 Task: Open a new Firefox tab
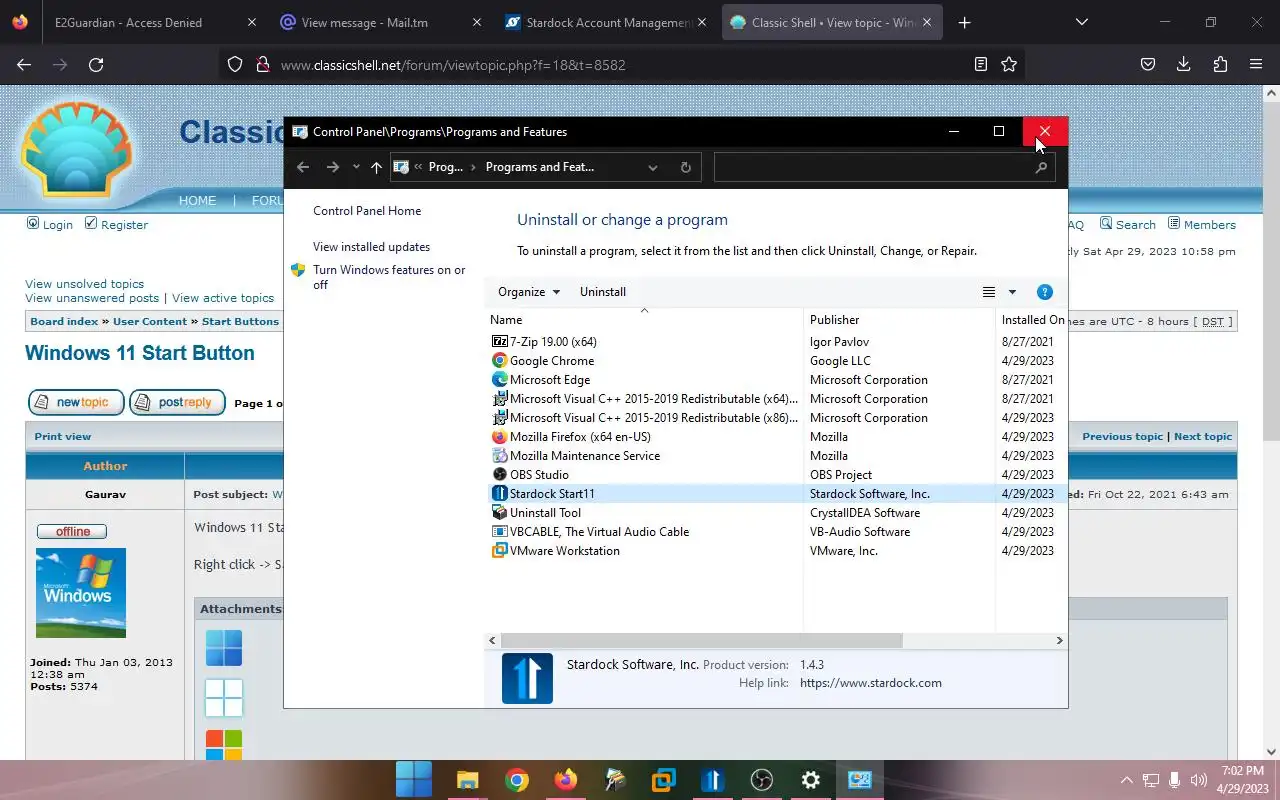[964, 22]
